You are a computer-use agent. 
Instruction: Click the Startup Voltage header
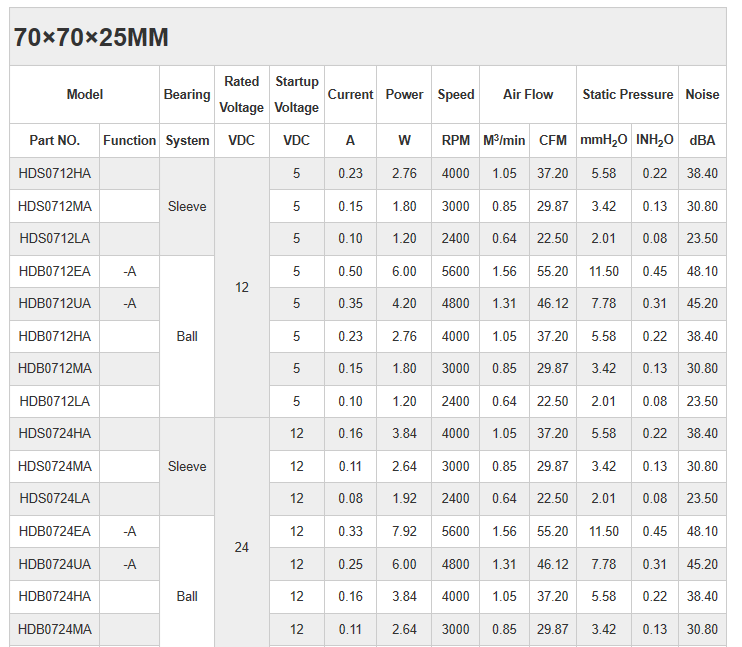[x=296, y=95]
